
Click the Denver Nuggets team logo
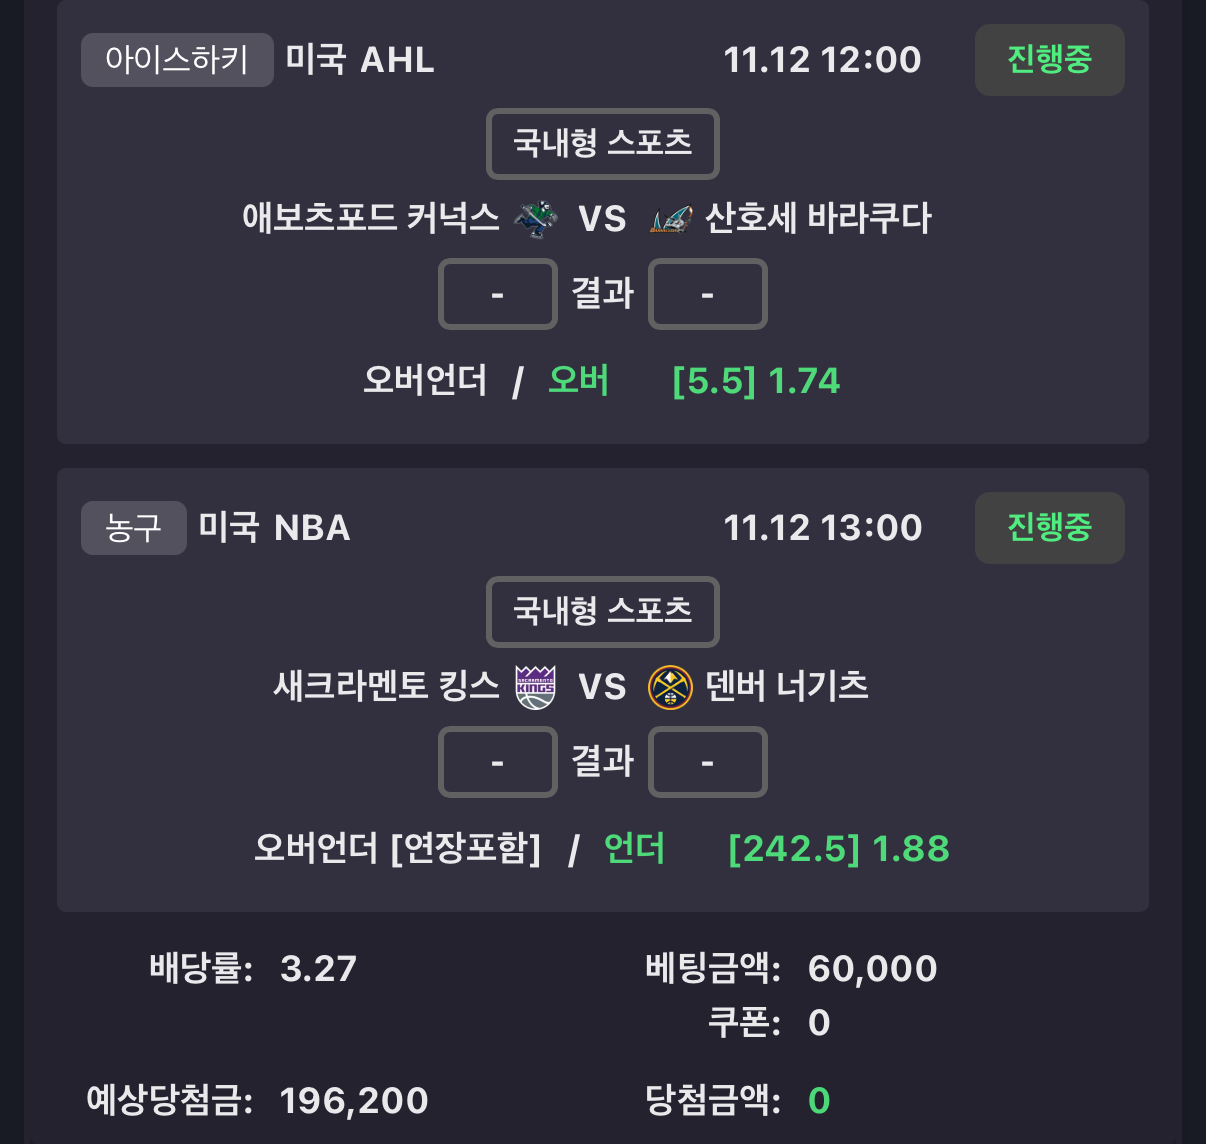[x=670, y=687]
